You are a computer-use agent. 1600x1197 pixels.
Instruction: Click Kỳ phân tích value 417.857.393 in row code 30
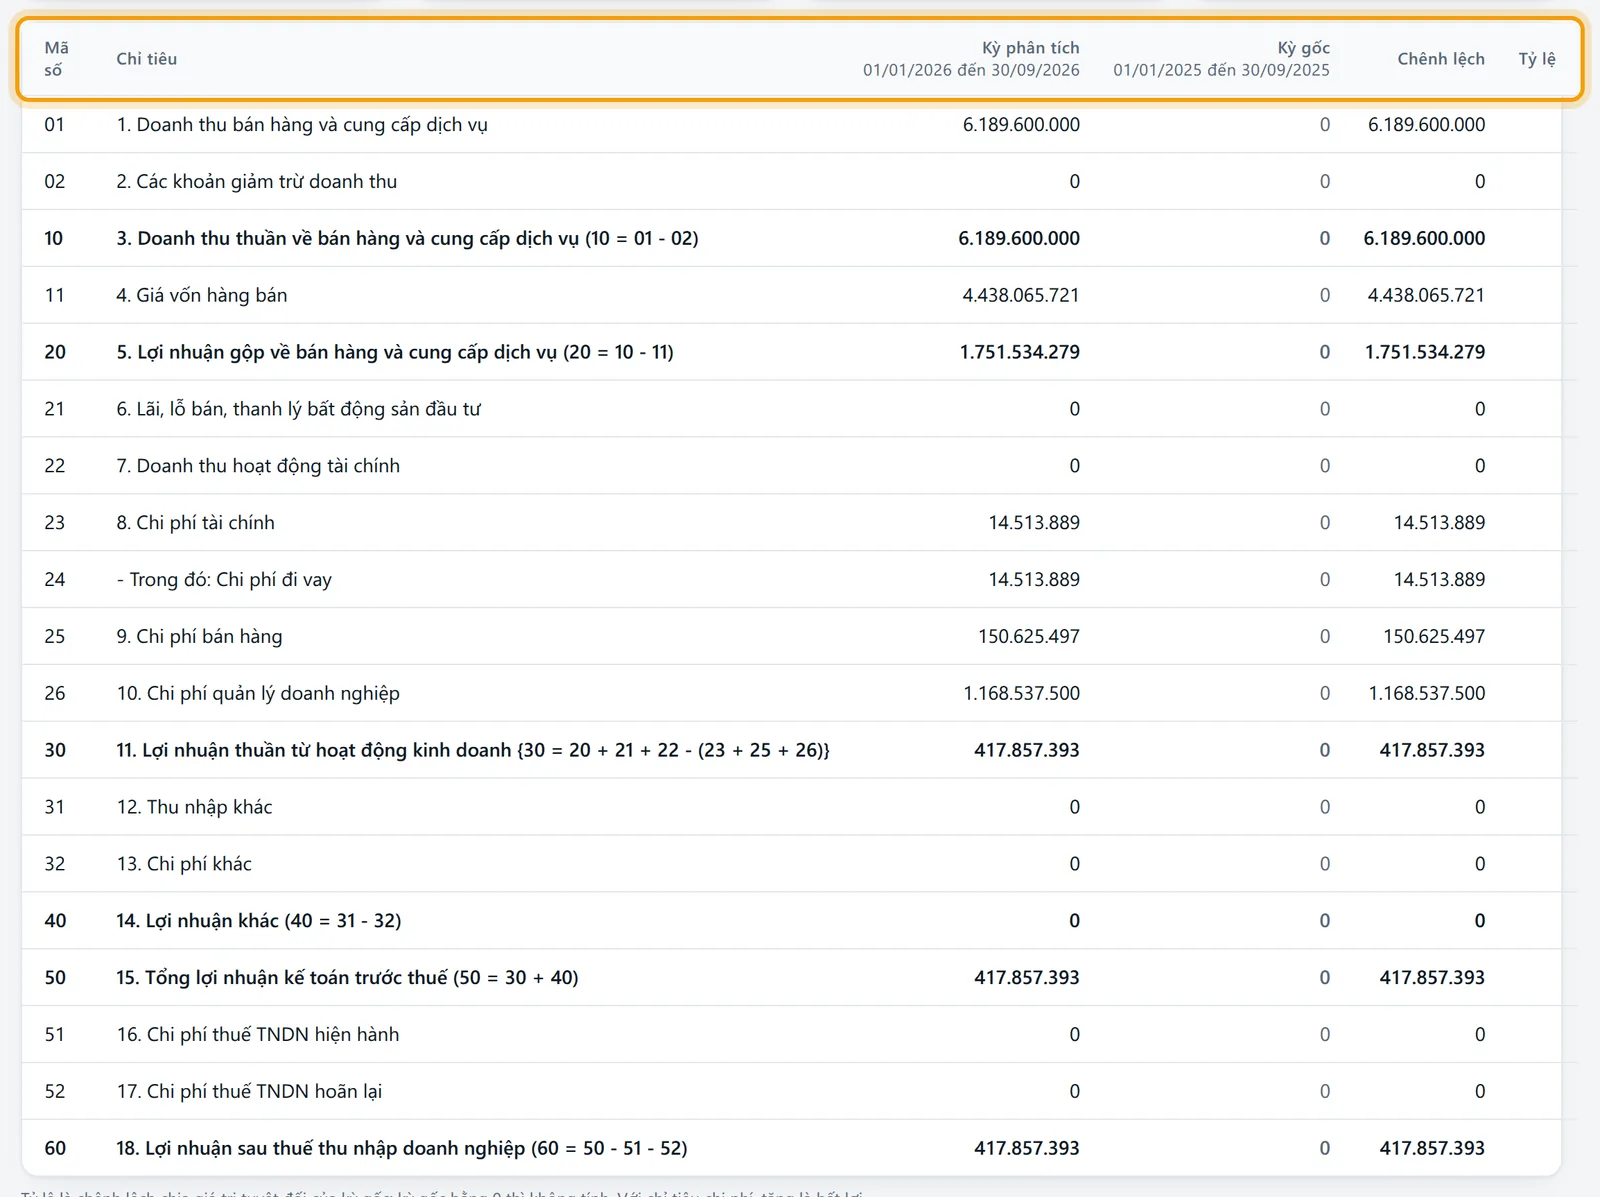[x=1027, y=750]
